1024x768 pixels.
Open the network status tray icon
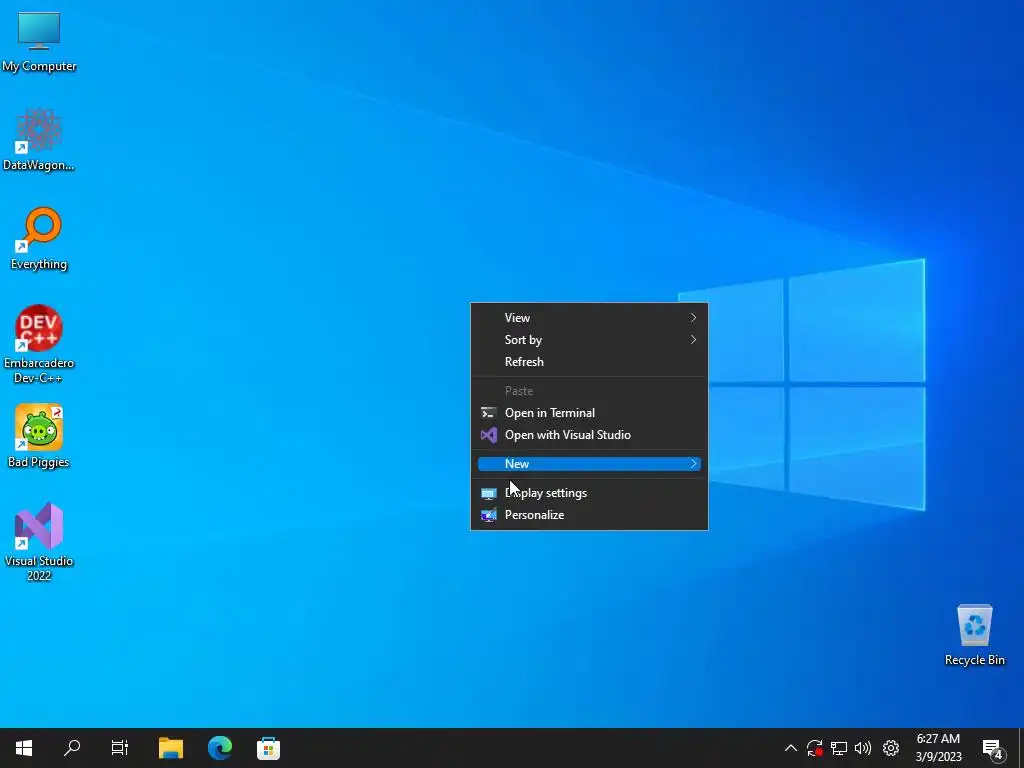[839, 748]
